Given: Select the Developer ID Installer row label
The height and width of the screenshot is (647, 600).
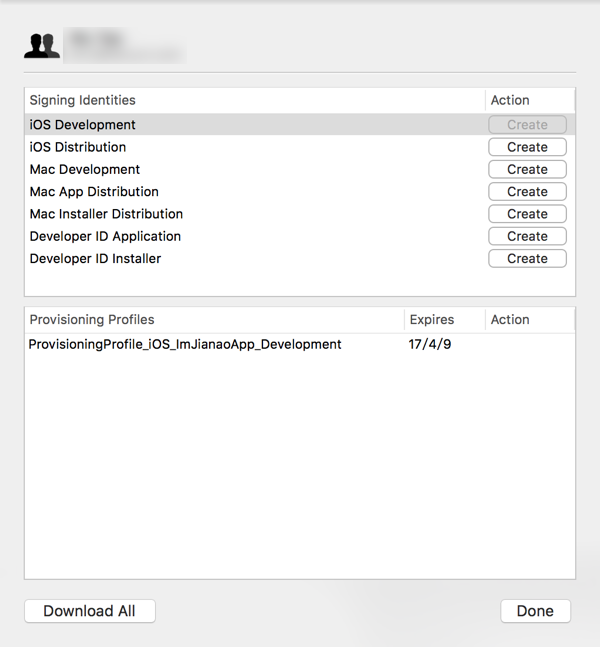Looking at the screenshot, I should pyautogui.click(x=95, y=258).
